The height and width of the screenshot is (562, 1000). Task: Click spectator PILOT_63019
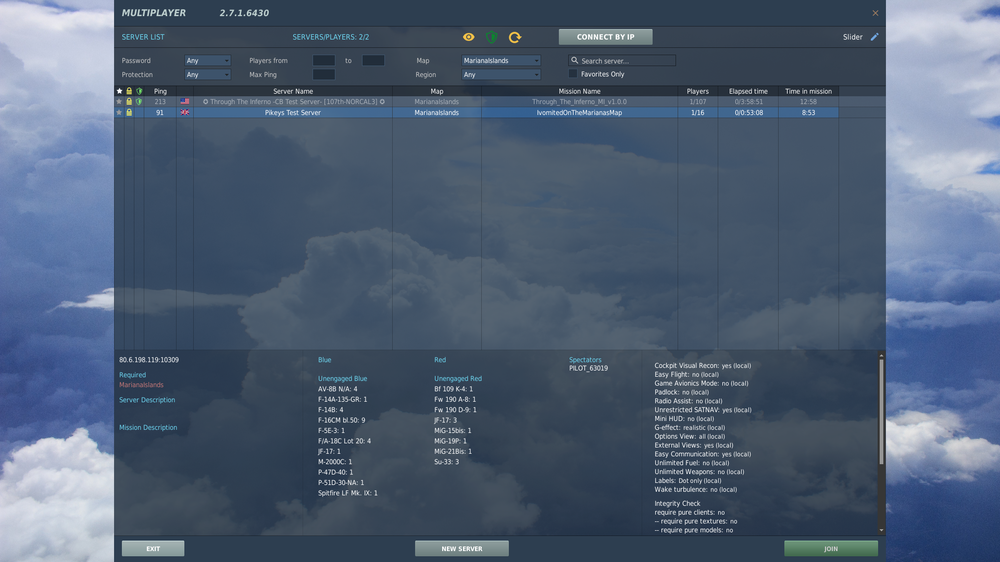(x=588, y=368)
